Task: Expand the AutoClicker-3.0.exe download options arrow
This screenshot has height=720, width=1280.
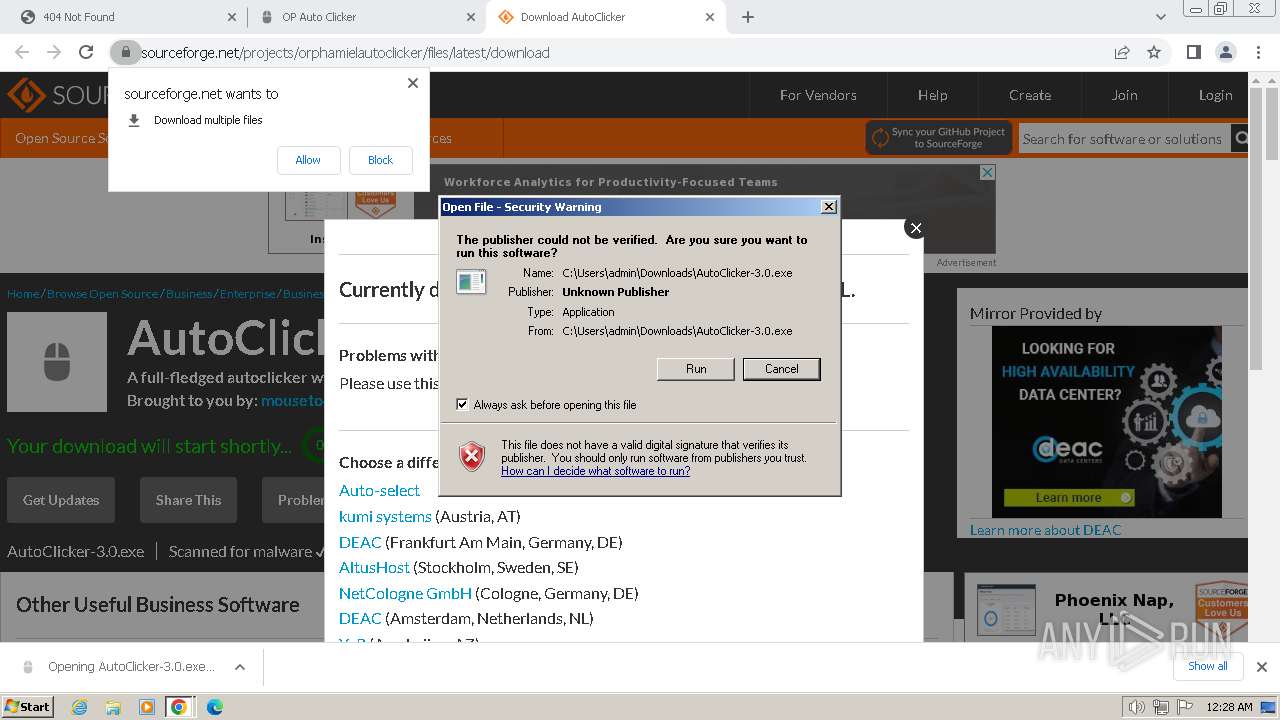Action: pyautogui.click(x=240, y=667)
